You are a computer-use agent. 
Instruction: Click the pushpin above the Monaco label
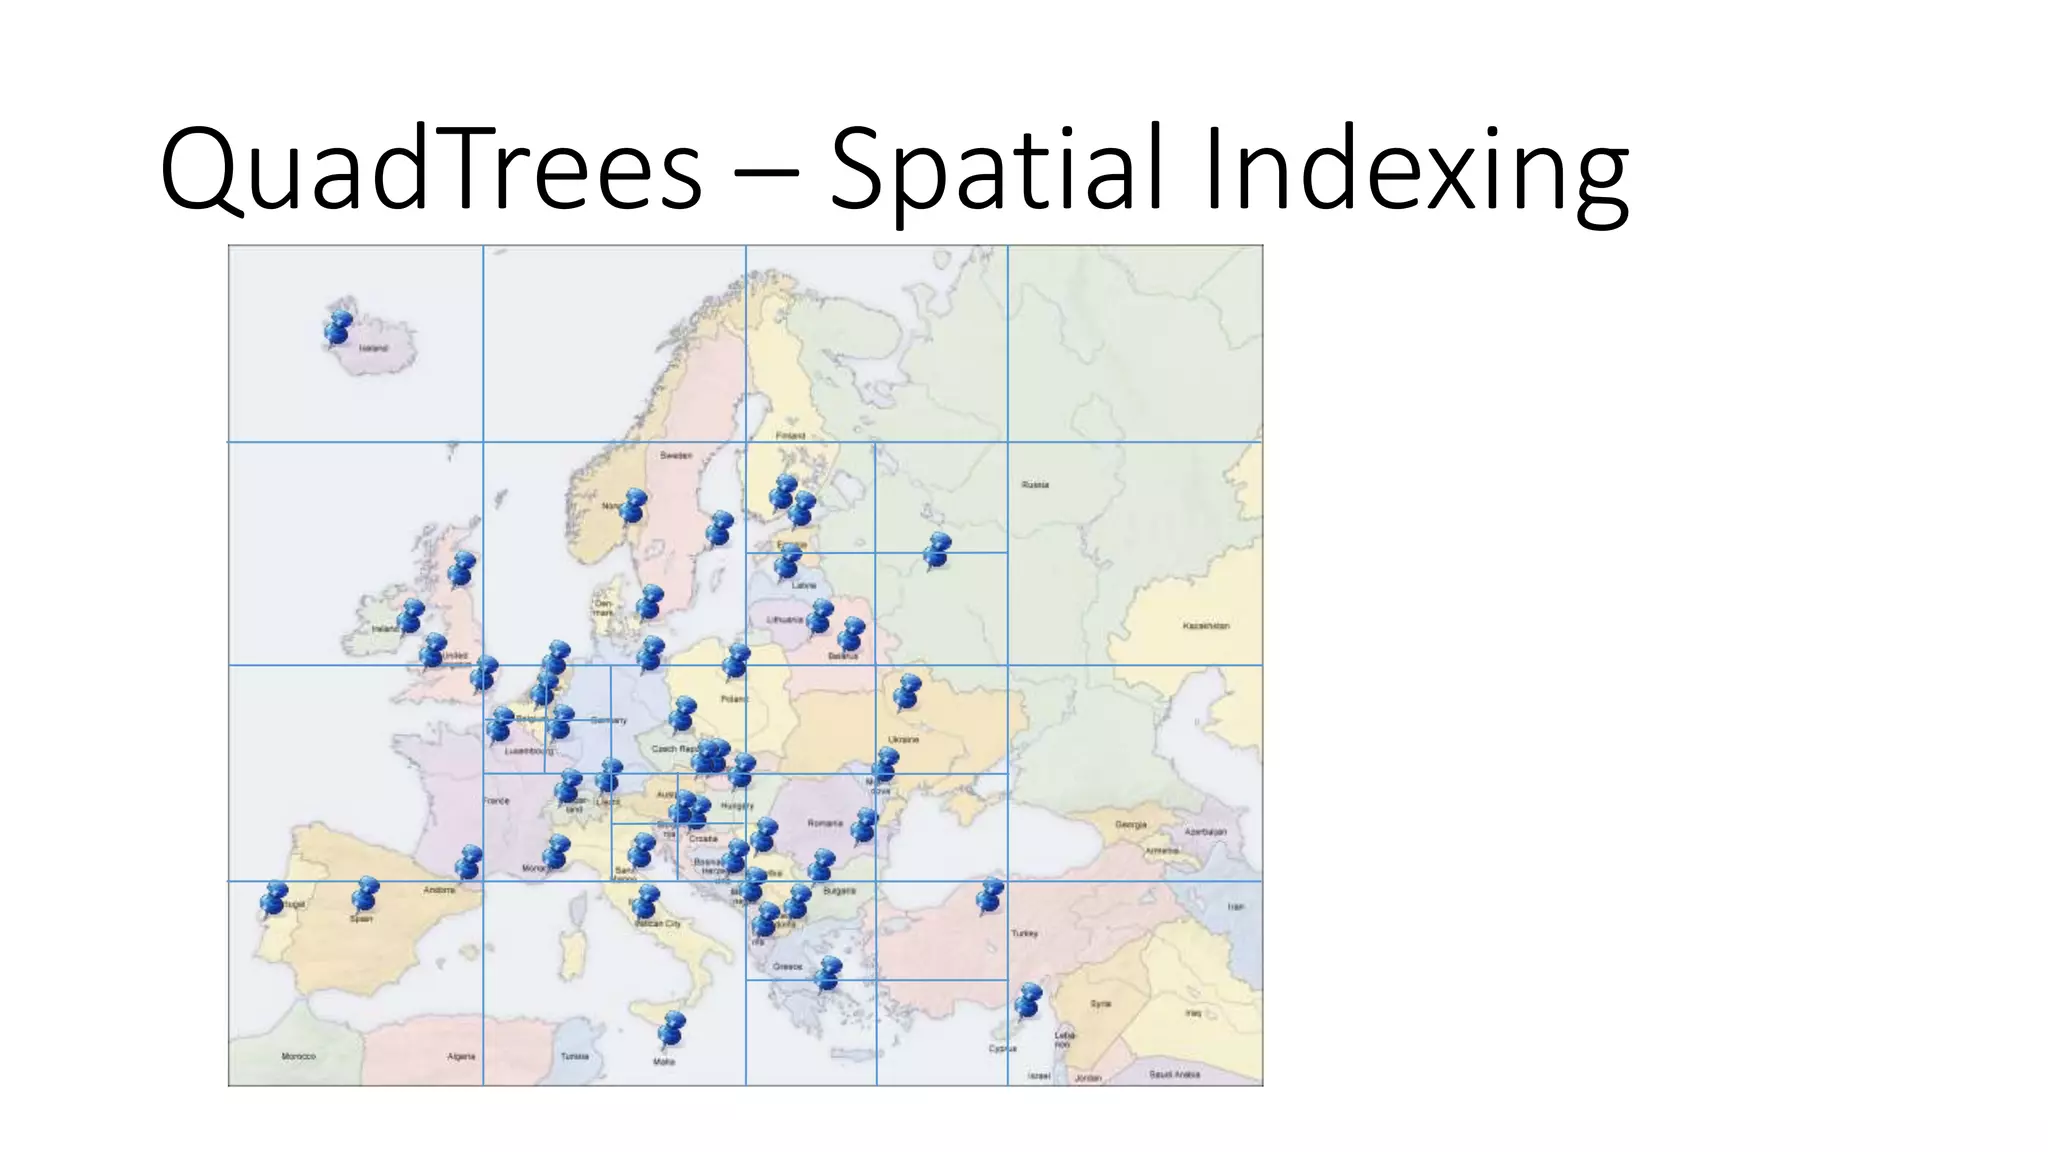[x=557, y=852]
